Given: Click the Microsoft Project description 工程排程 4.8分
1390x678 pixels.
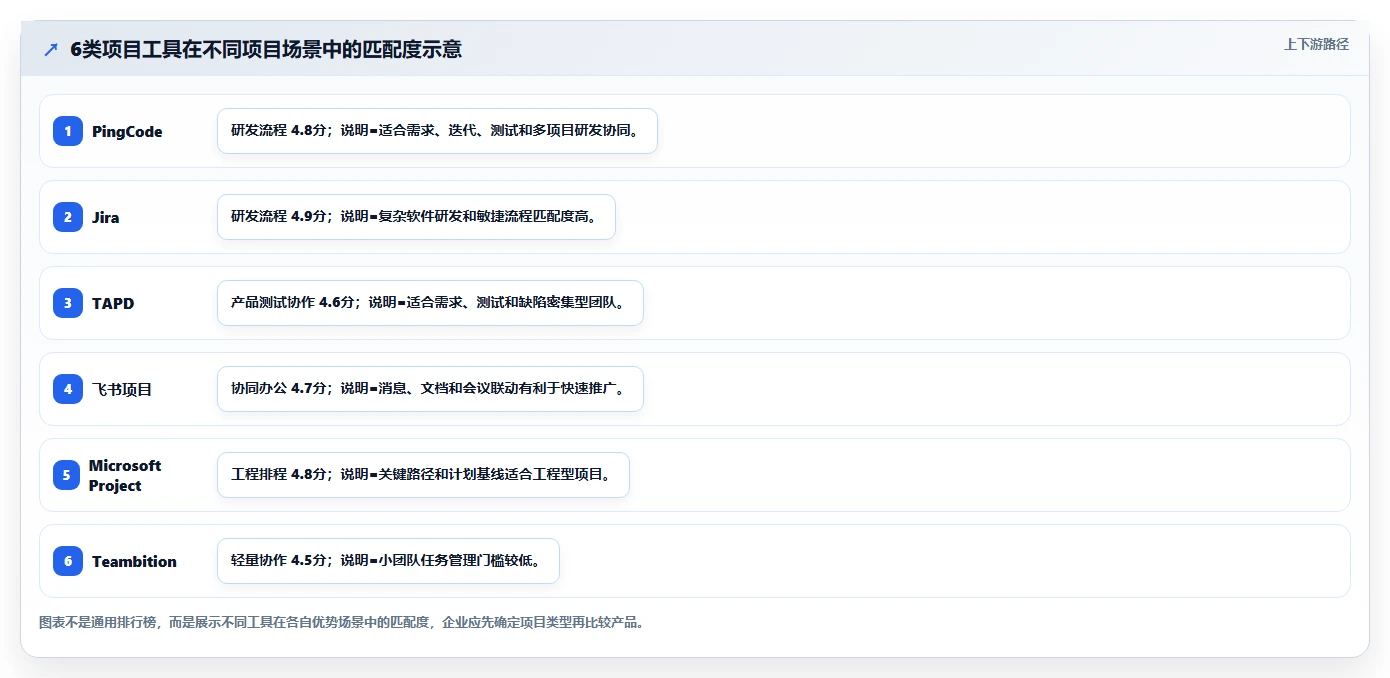Looking at the screenshot, I should 423,475.
